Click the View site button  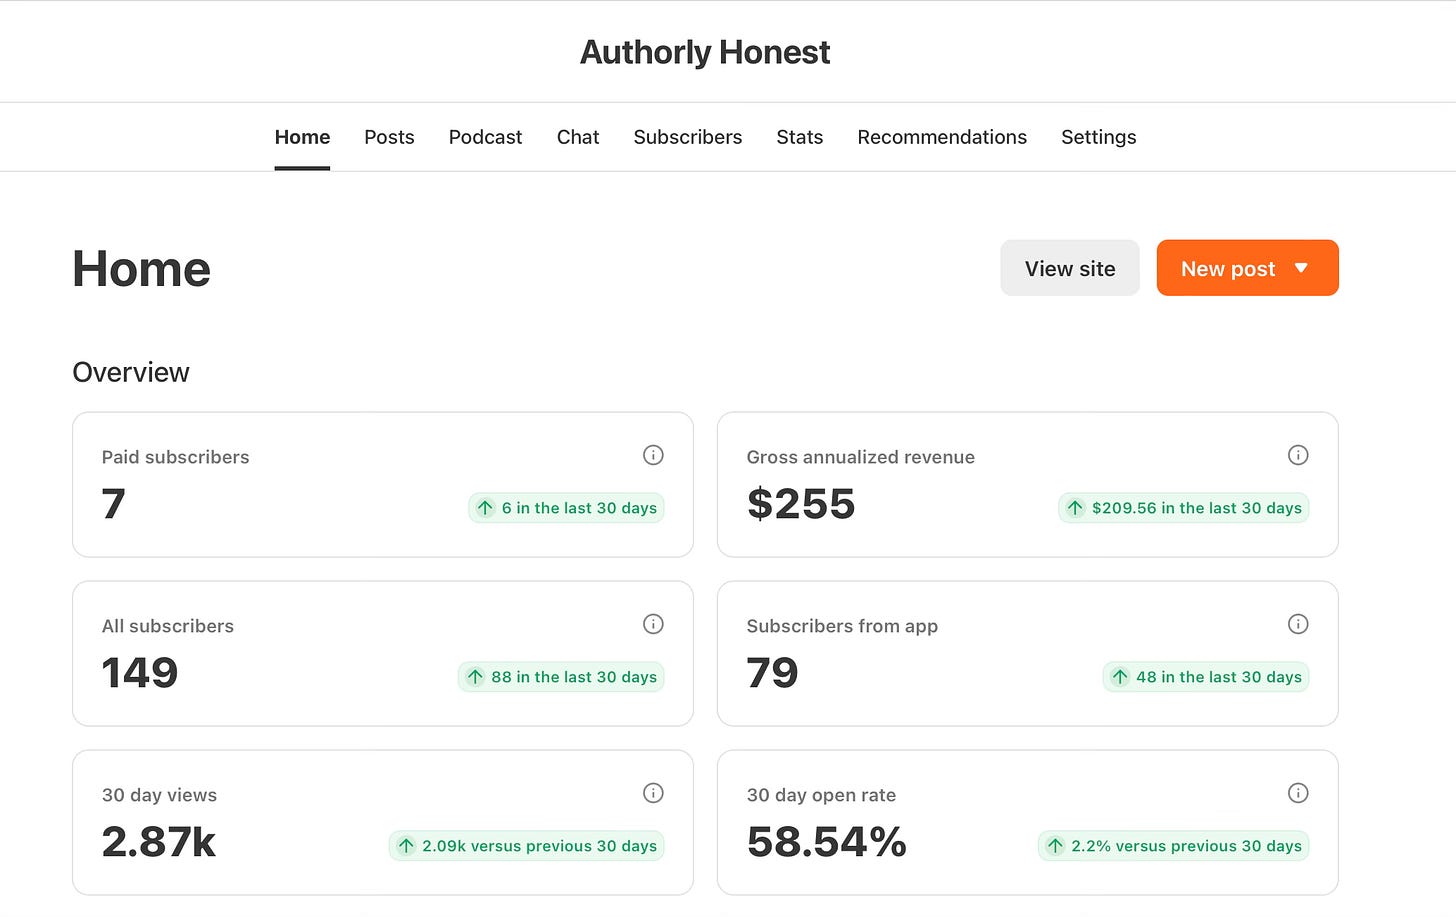[1070, 268]
